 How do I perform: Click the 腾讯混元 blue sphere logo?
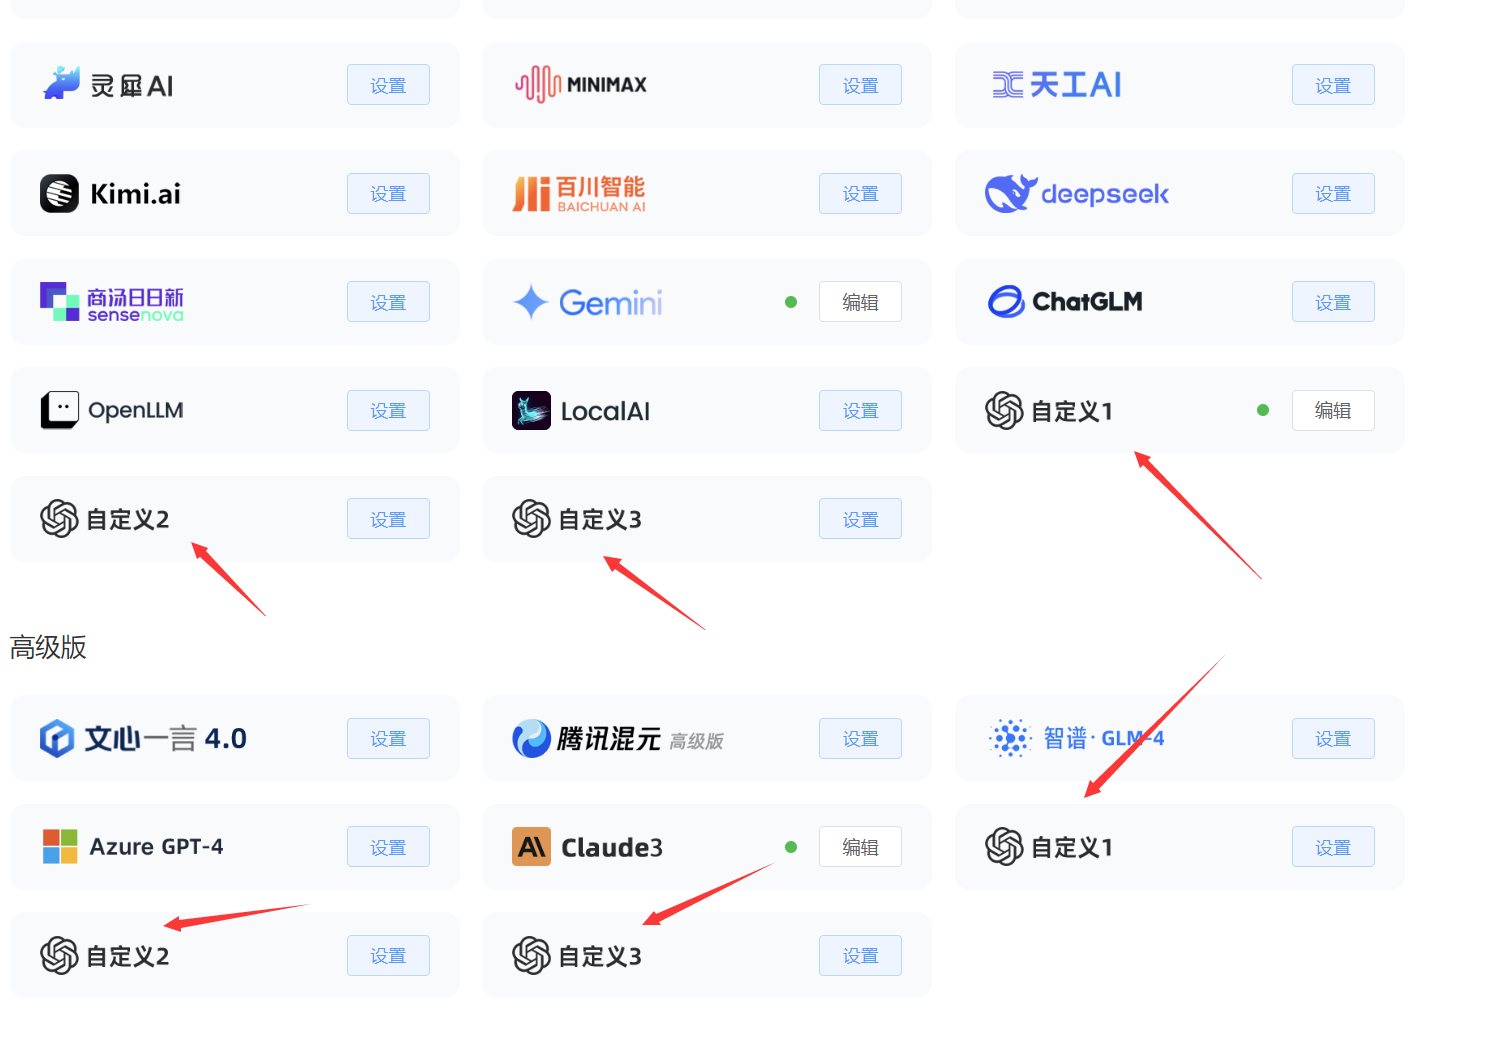531,738
